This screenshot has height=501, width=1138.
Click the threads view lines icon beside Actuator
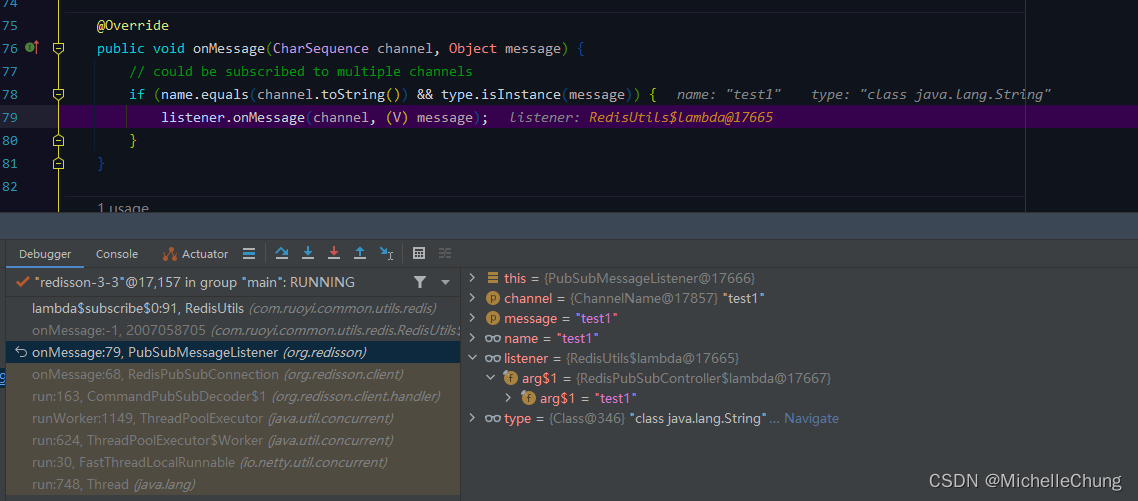point(249,253)
